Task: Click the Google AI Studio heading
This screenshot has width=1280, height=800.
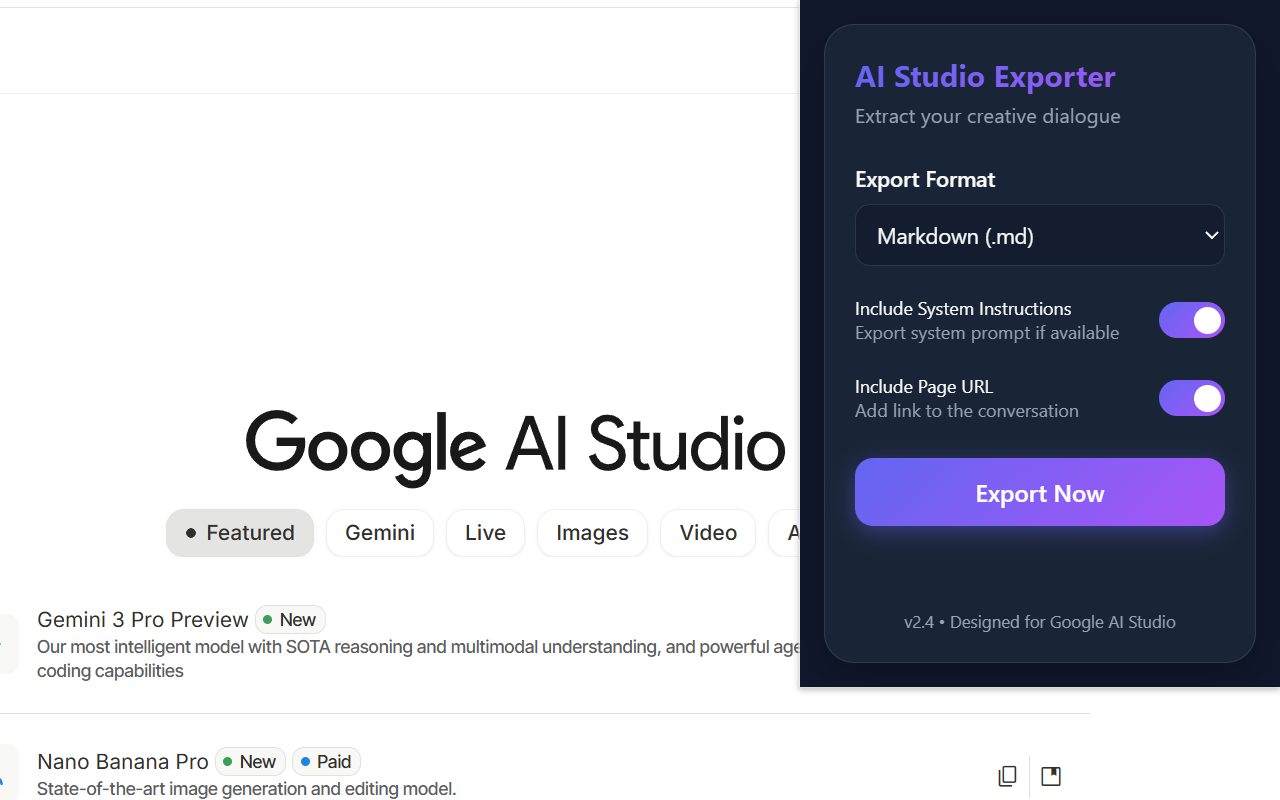Action: [x=516, y=446]
